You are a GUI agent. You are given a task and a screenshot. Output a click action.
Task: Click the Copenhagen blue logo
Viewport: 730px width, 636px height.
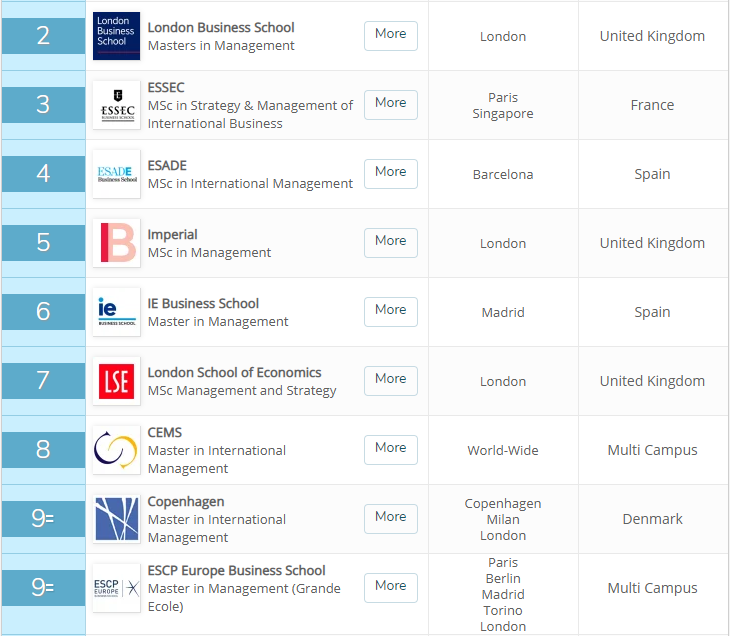[x=116, y=519]
